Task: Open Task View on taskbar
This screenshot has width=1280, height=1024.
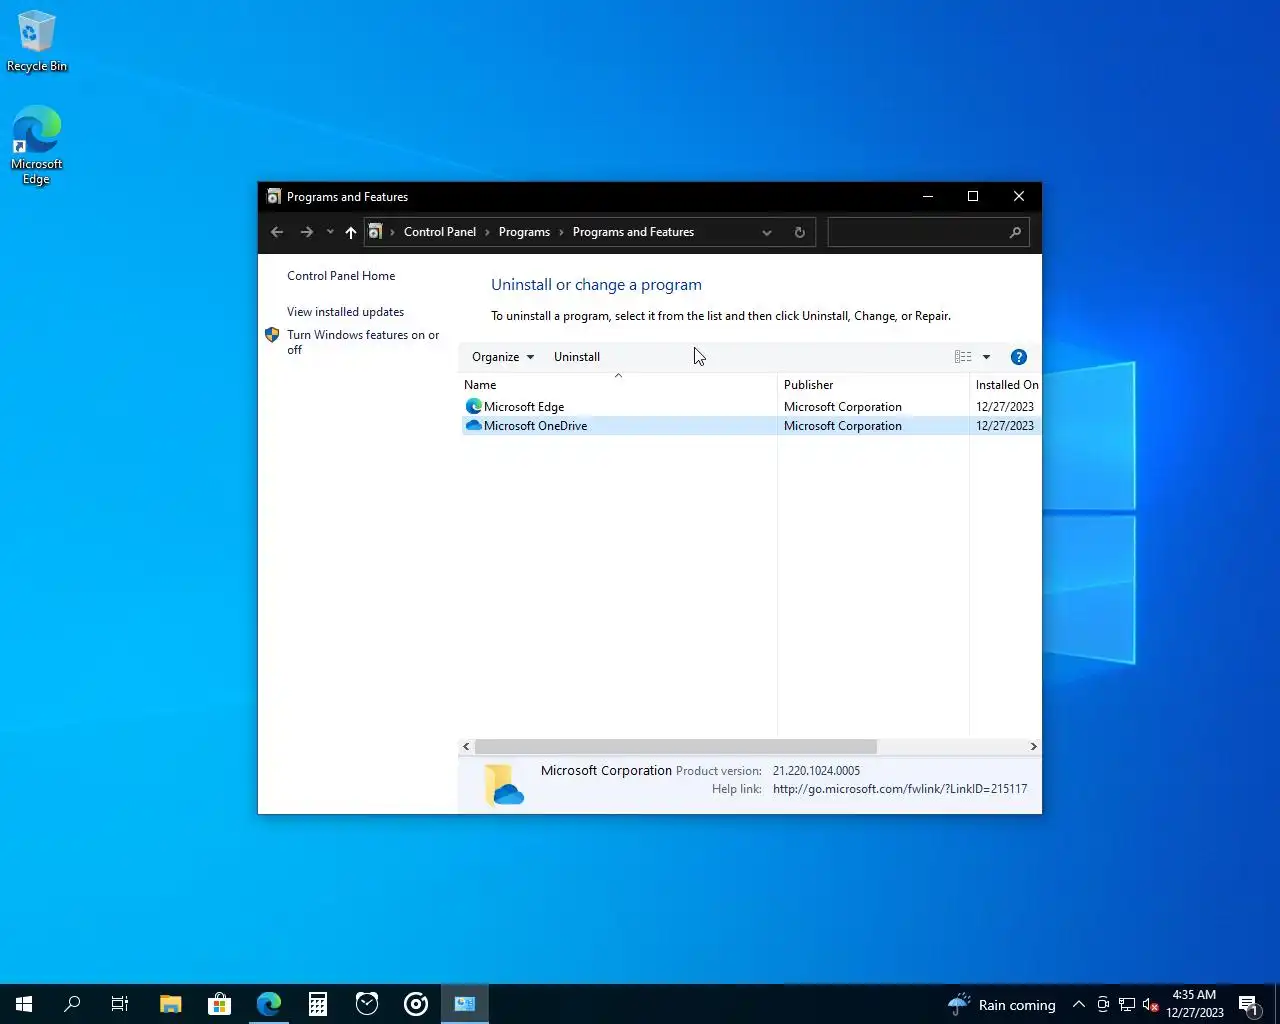Action: [x=120, y=1004]
